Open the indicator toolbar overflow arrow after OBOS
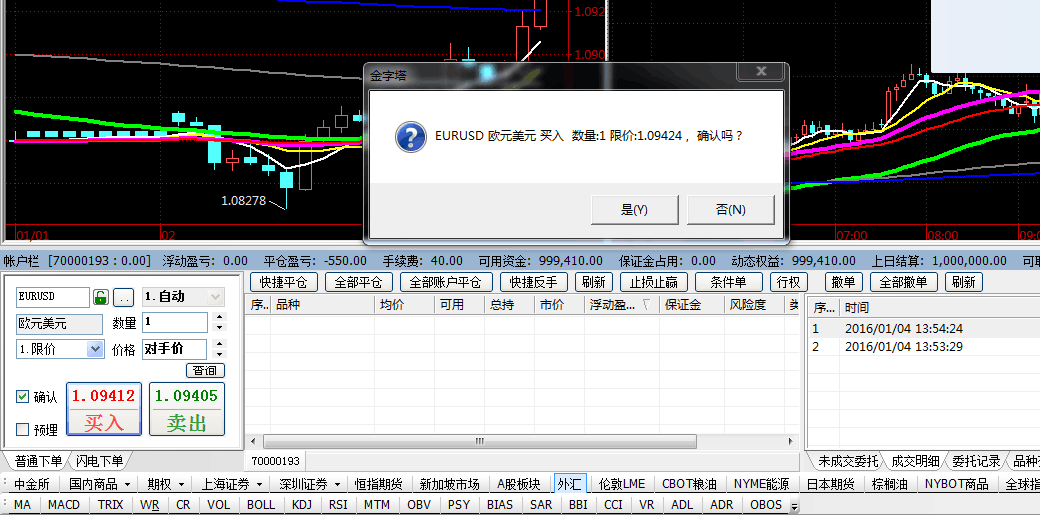Image resolution: width=1040 pixels, height=516 pixels. click(x=794, y=507)
